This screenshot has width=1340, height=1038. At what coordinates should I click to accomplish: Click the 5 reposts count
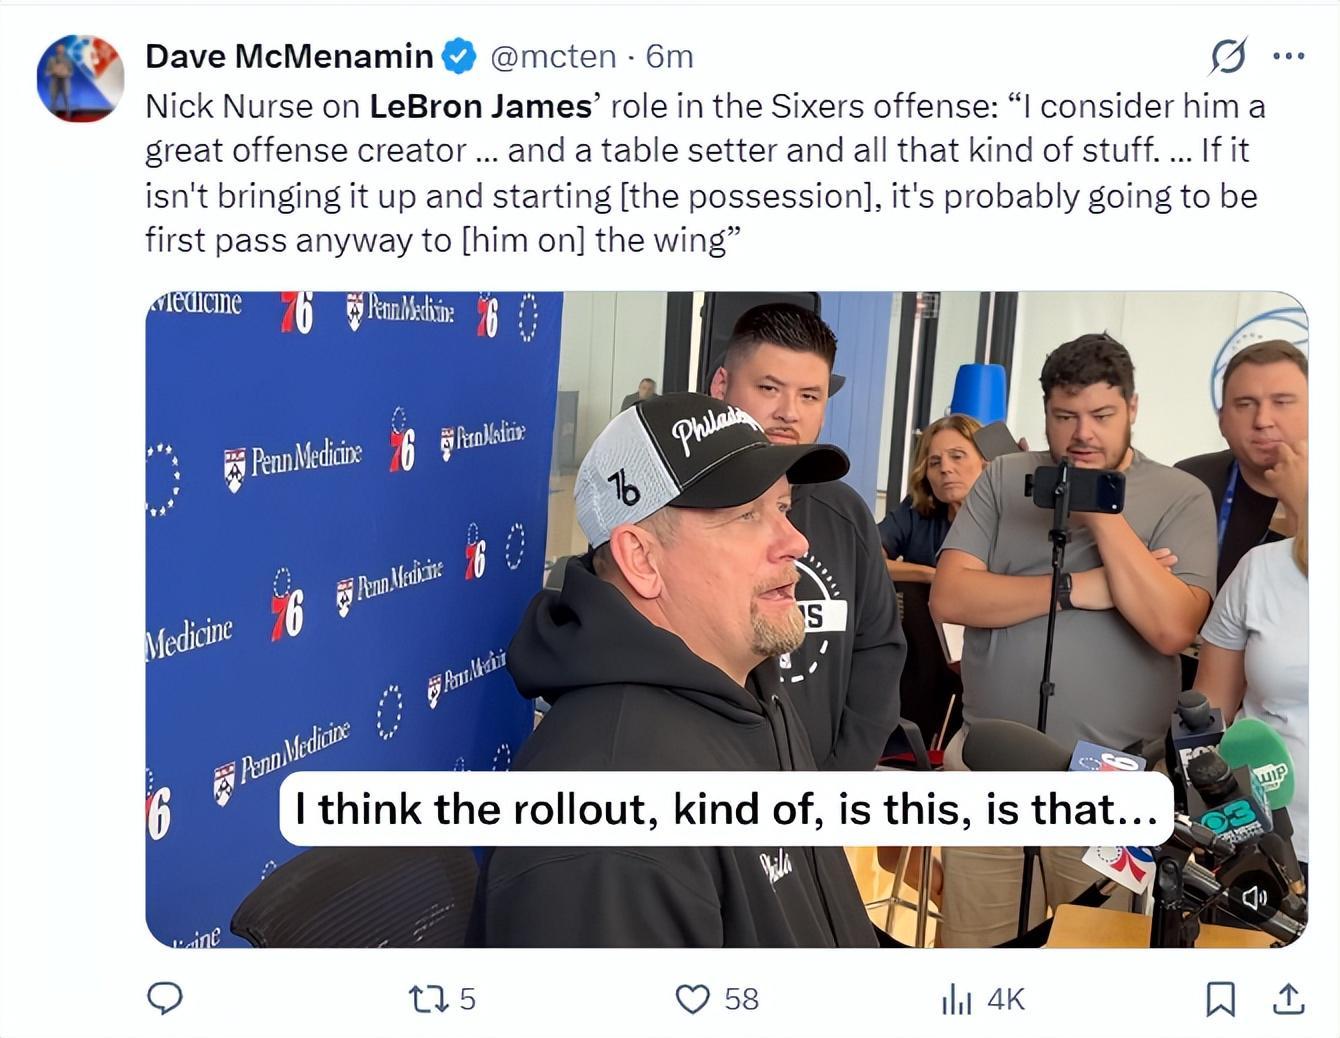[467, 999]
